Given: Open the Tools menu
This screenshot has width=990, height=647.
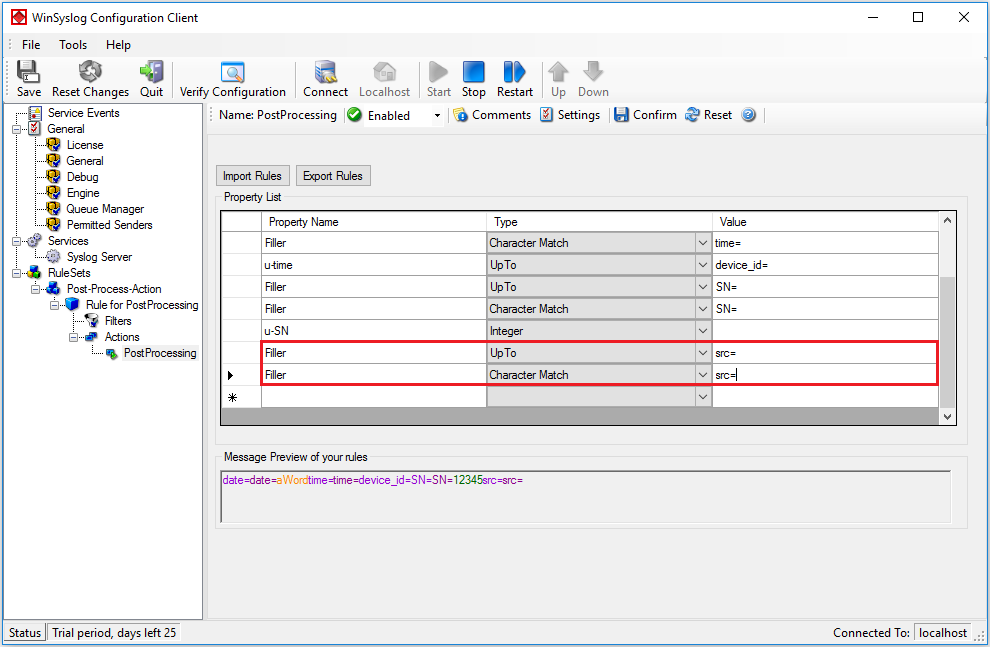Looking at the screenshot, I should tap(73, 45).
